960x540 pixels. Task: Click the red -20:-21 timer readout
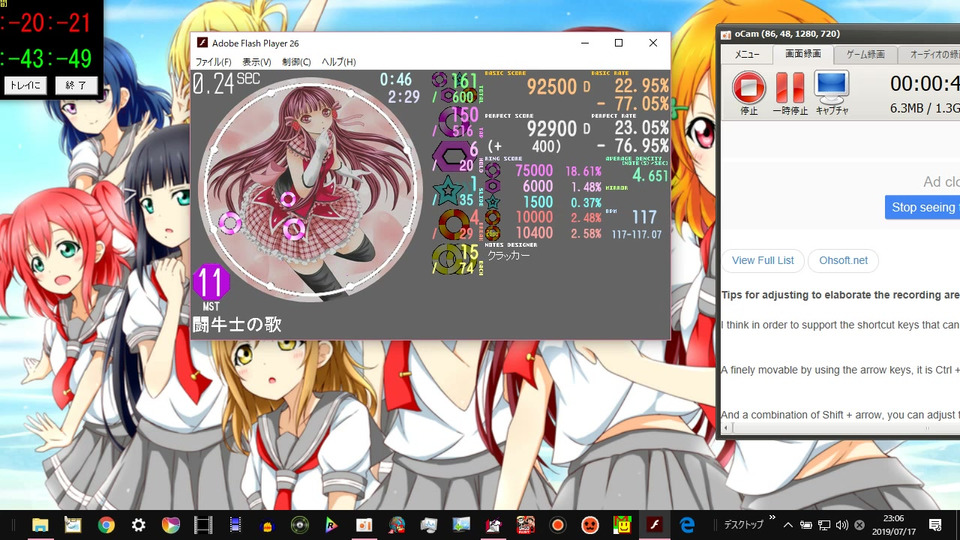(46, 23)
